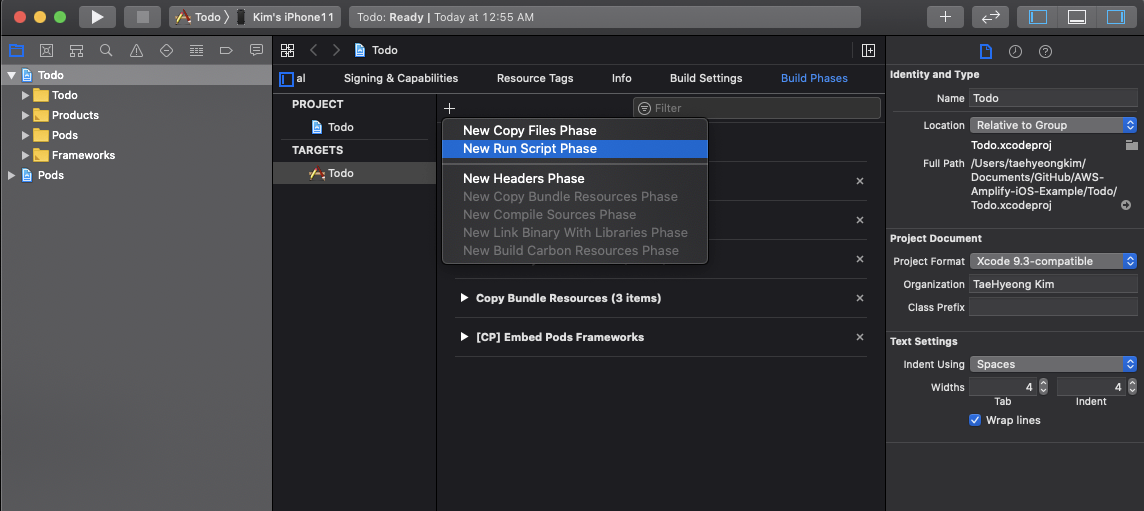Toggle the Wrap lines checkbox

tap(975, 420)
